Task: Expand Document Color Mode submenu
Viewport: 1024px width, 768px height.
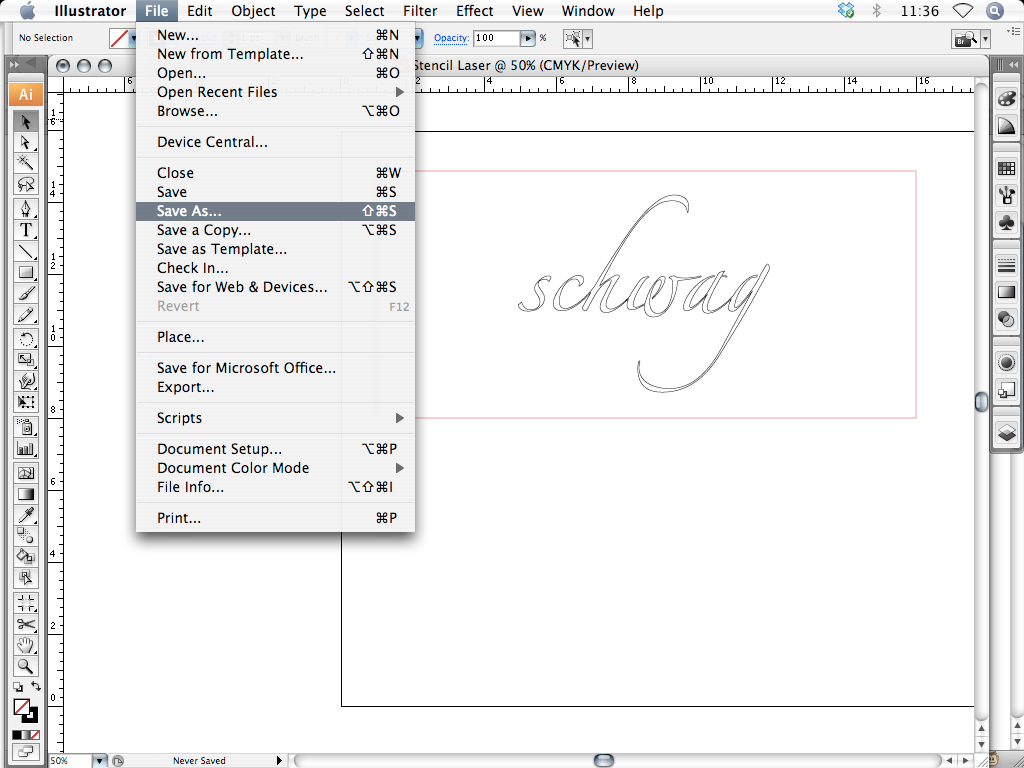Action: (x=275, y=468)
